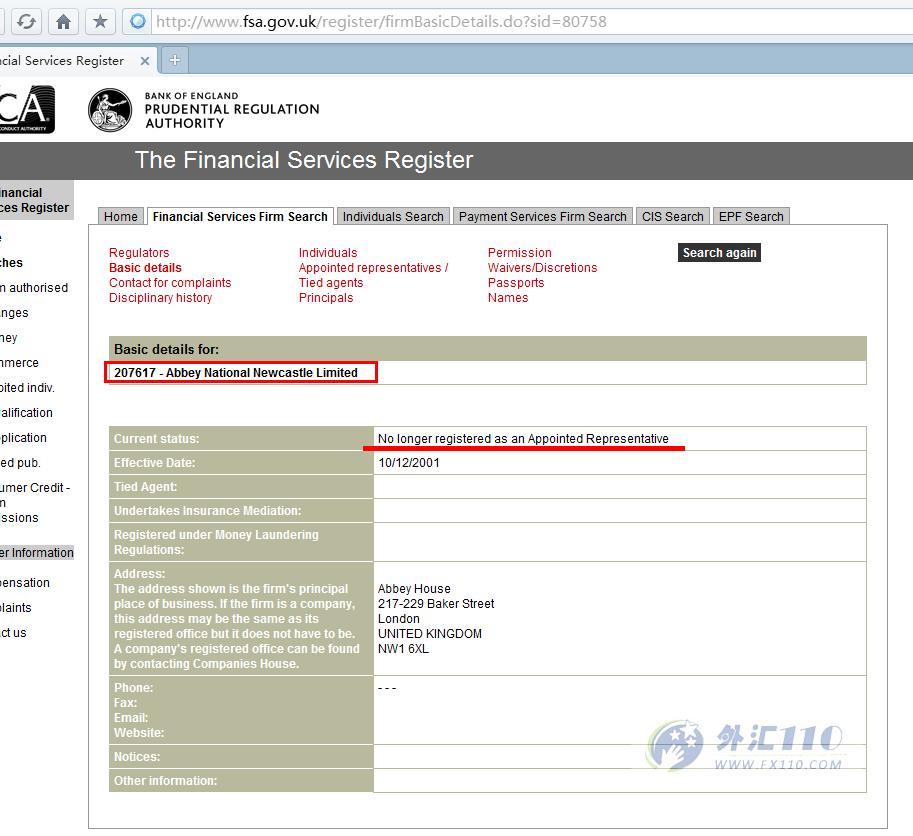
Task: Click sidebar link ending 'ensation'
Action: pos(25,583)
